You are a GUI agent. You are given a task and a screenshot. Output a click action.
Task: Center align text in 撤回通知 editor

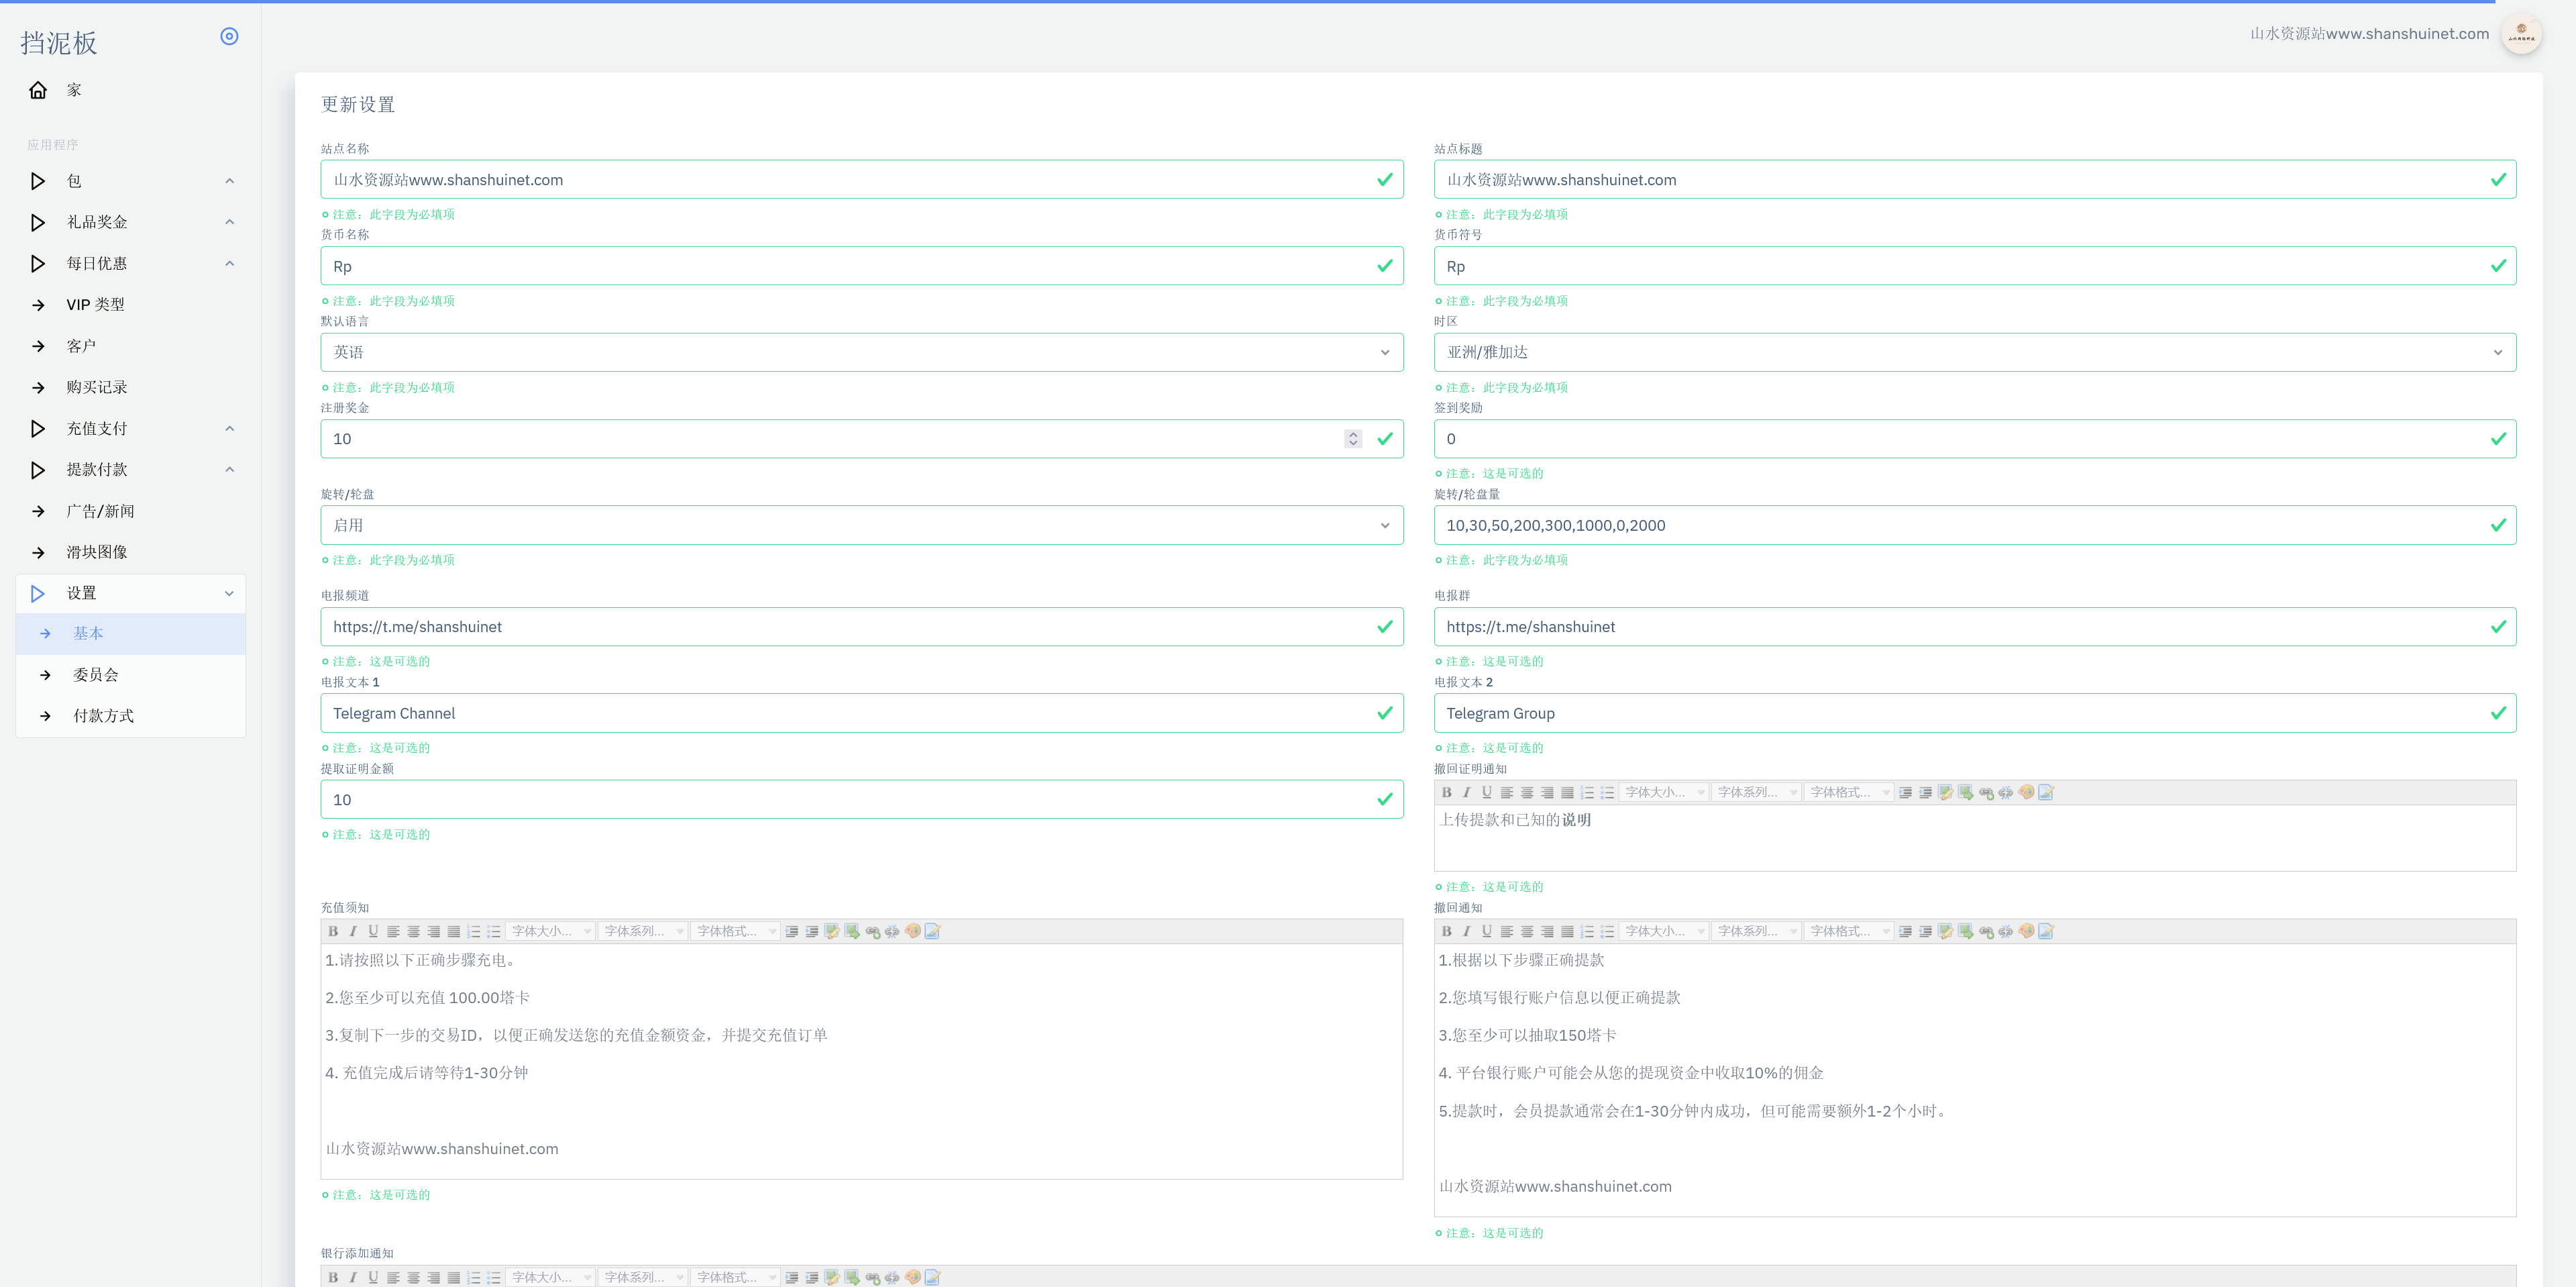(1526, 931)
